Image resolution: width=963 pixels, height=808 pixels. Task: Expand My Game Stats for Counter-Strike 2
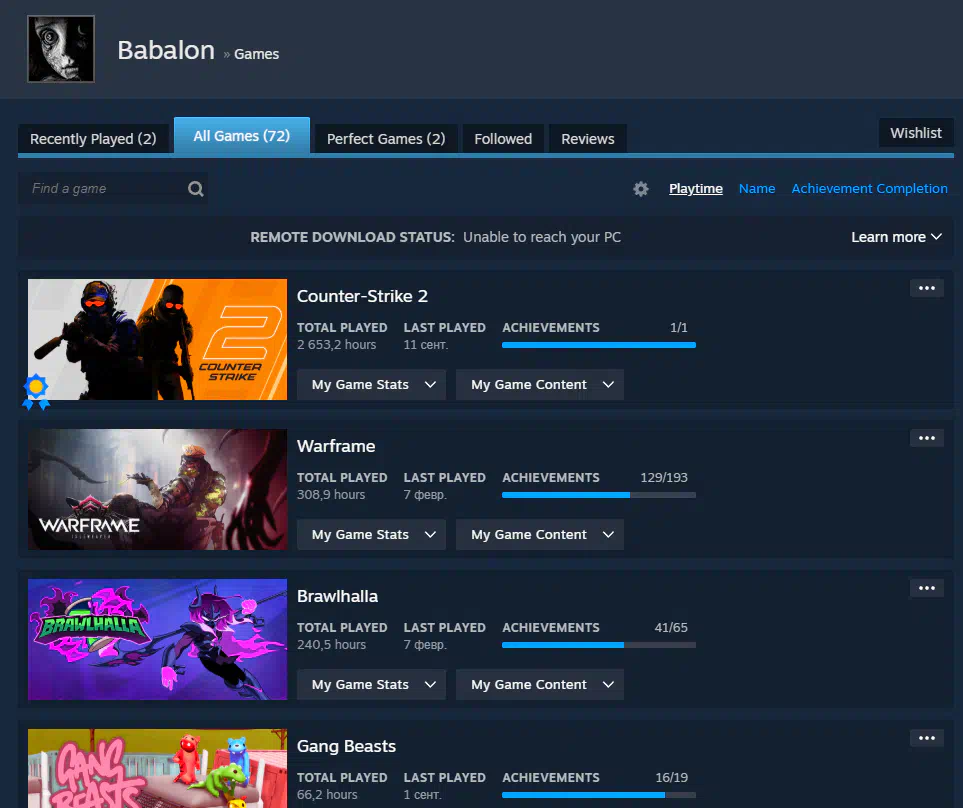click(373, 385)
